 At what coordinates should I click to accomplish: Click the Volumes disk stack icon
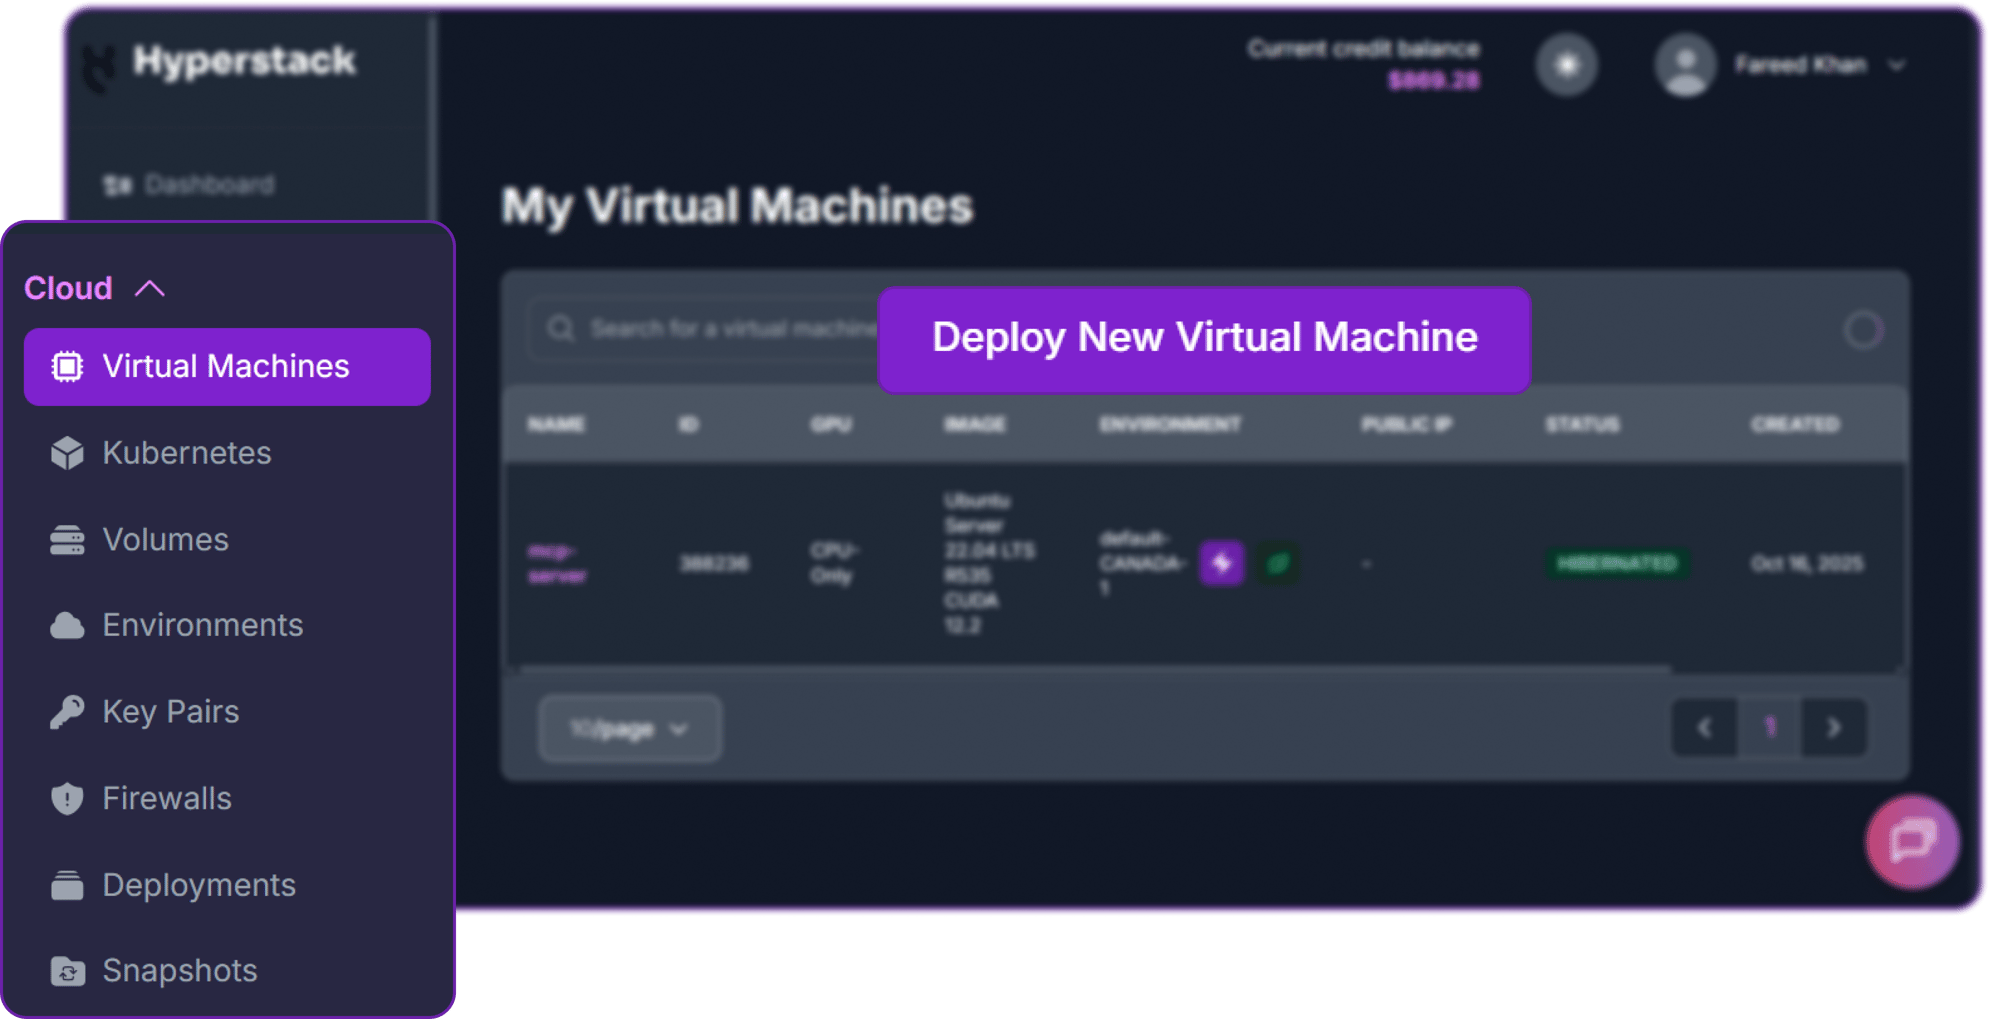click(67, 540)
